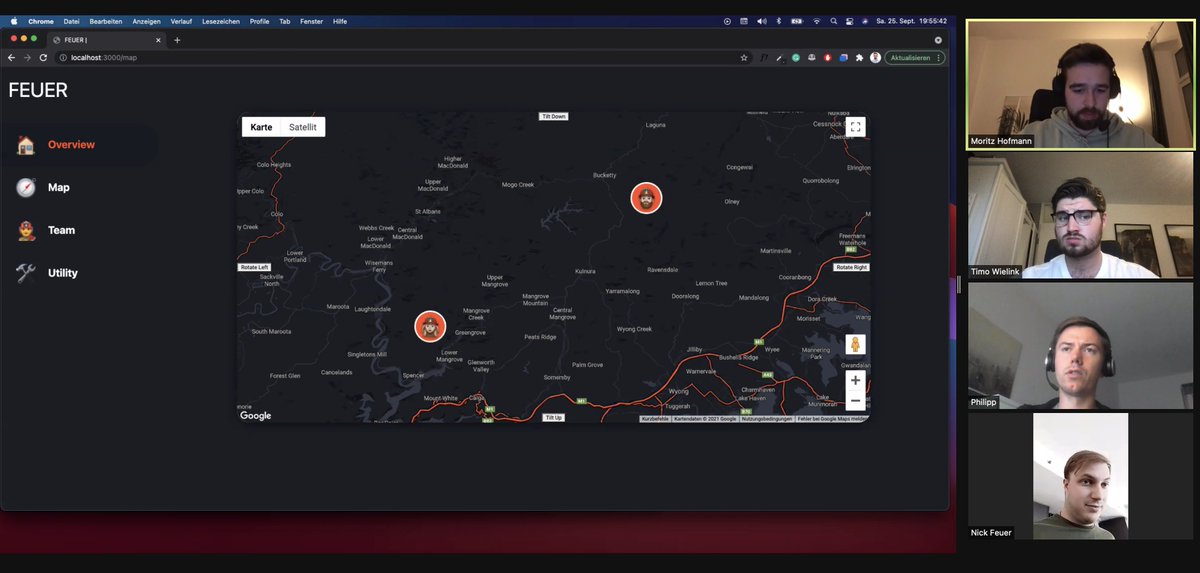The height and width of the screenshot is (573, 1200).
Task: Open a new browser tab
Action: pyautogui.click(x=177, y=40)
